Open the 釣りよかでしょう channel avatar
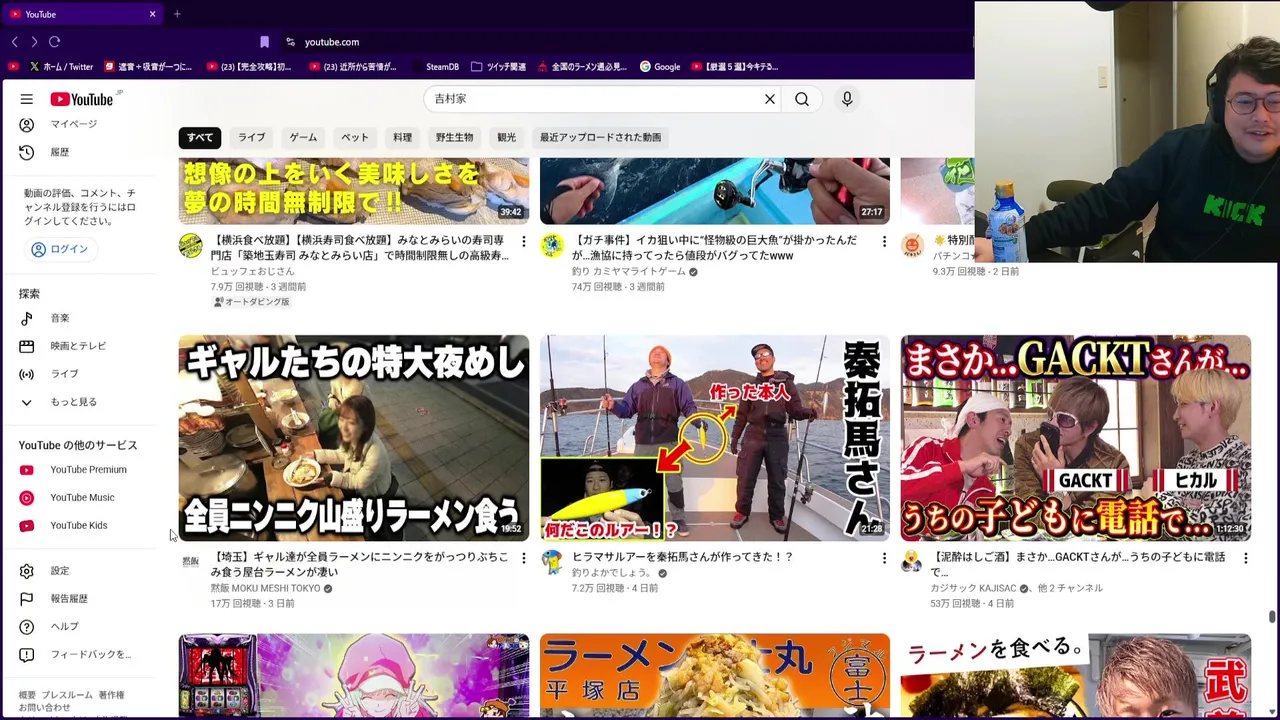This screenshot has height=720, width=1280. coord(551,562)
